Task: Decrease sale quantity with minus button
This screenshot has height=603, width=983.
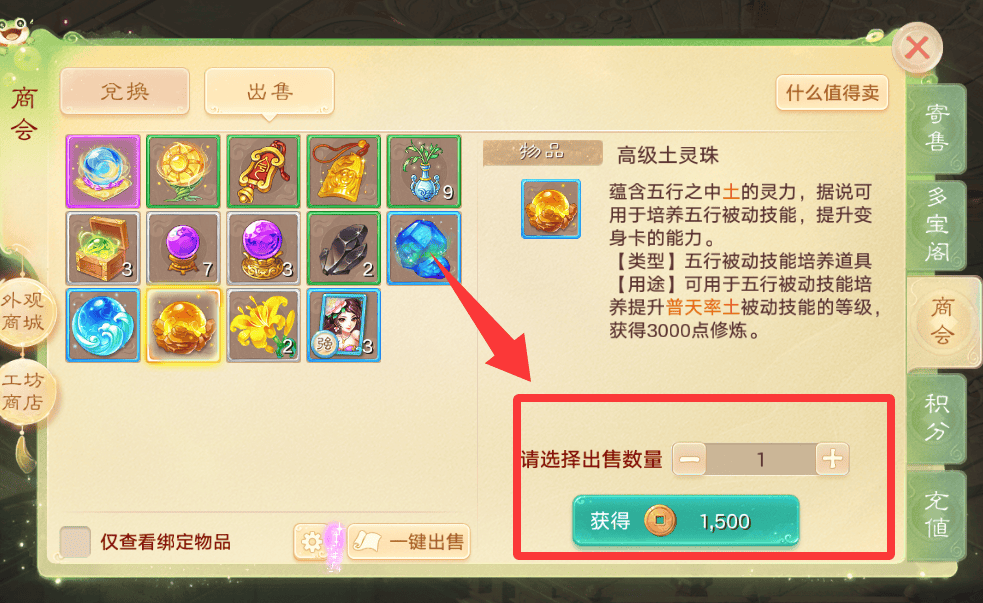Action: click(x=689, y=459)
